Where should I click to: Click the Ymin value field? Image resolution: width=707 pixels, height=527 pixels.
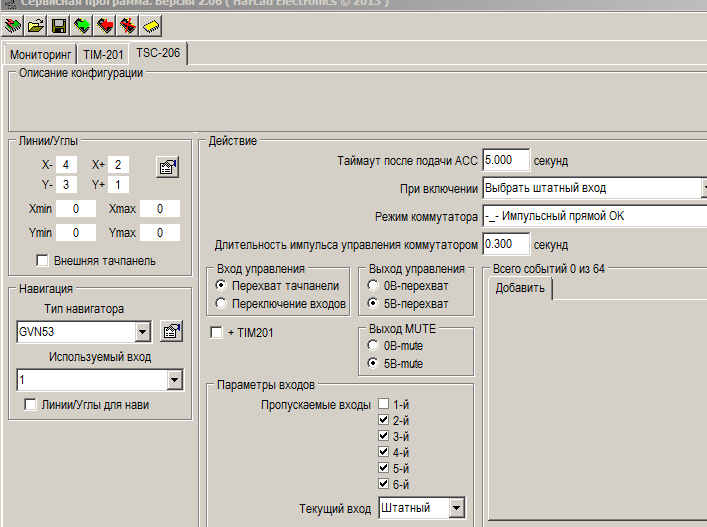pyautogui.click(x=76, y=233)
